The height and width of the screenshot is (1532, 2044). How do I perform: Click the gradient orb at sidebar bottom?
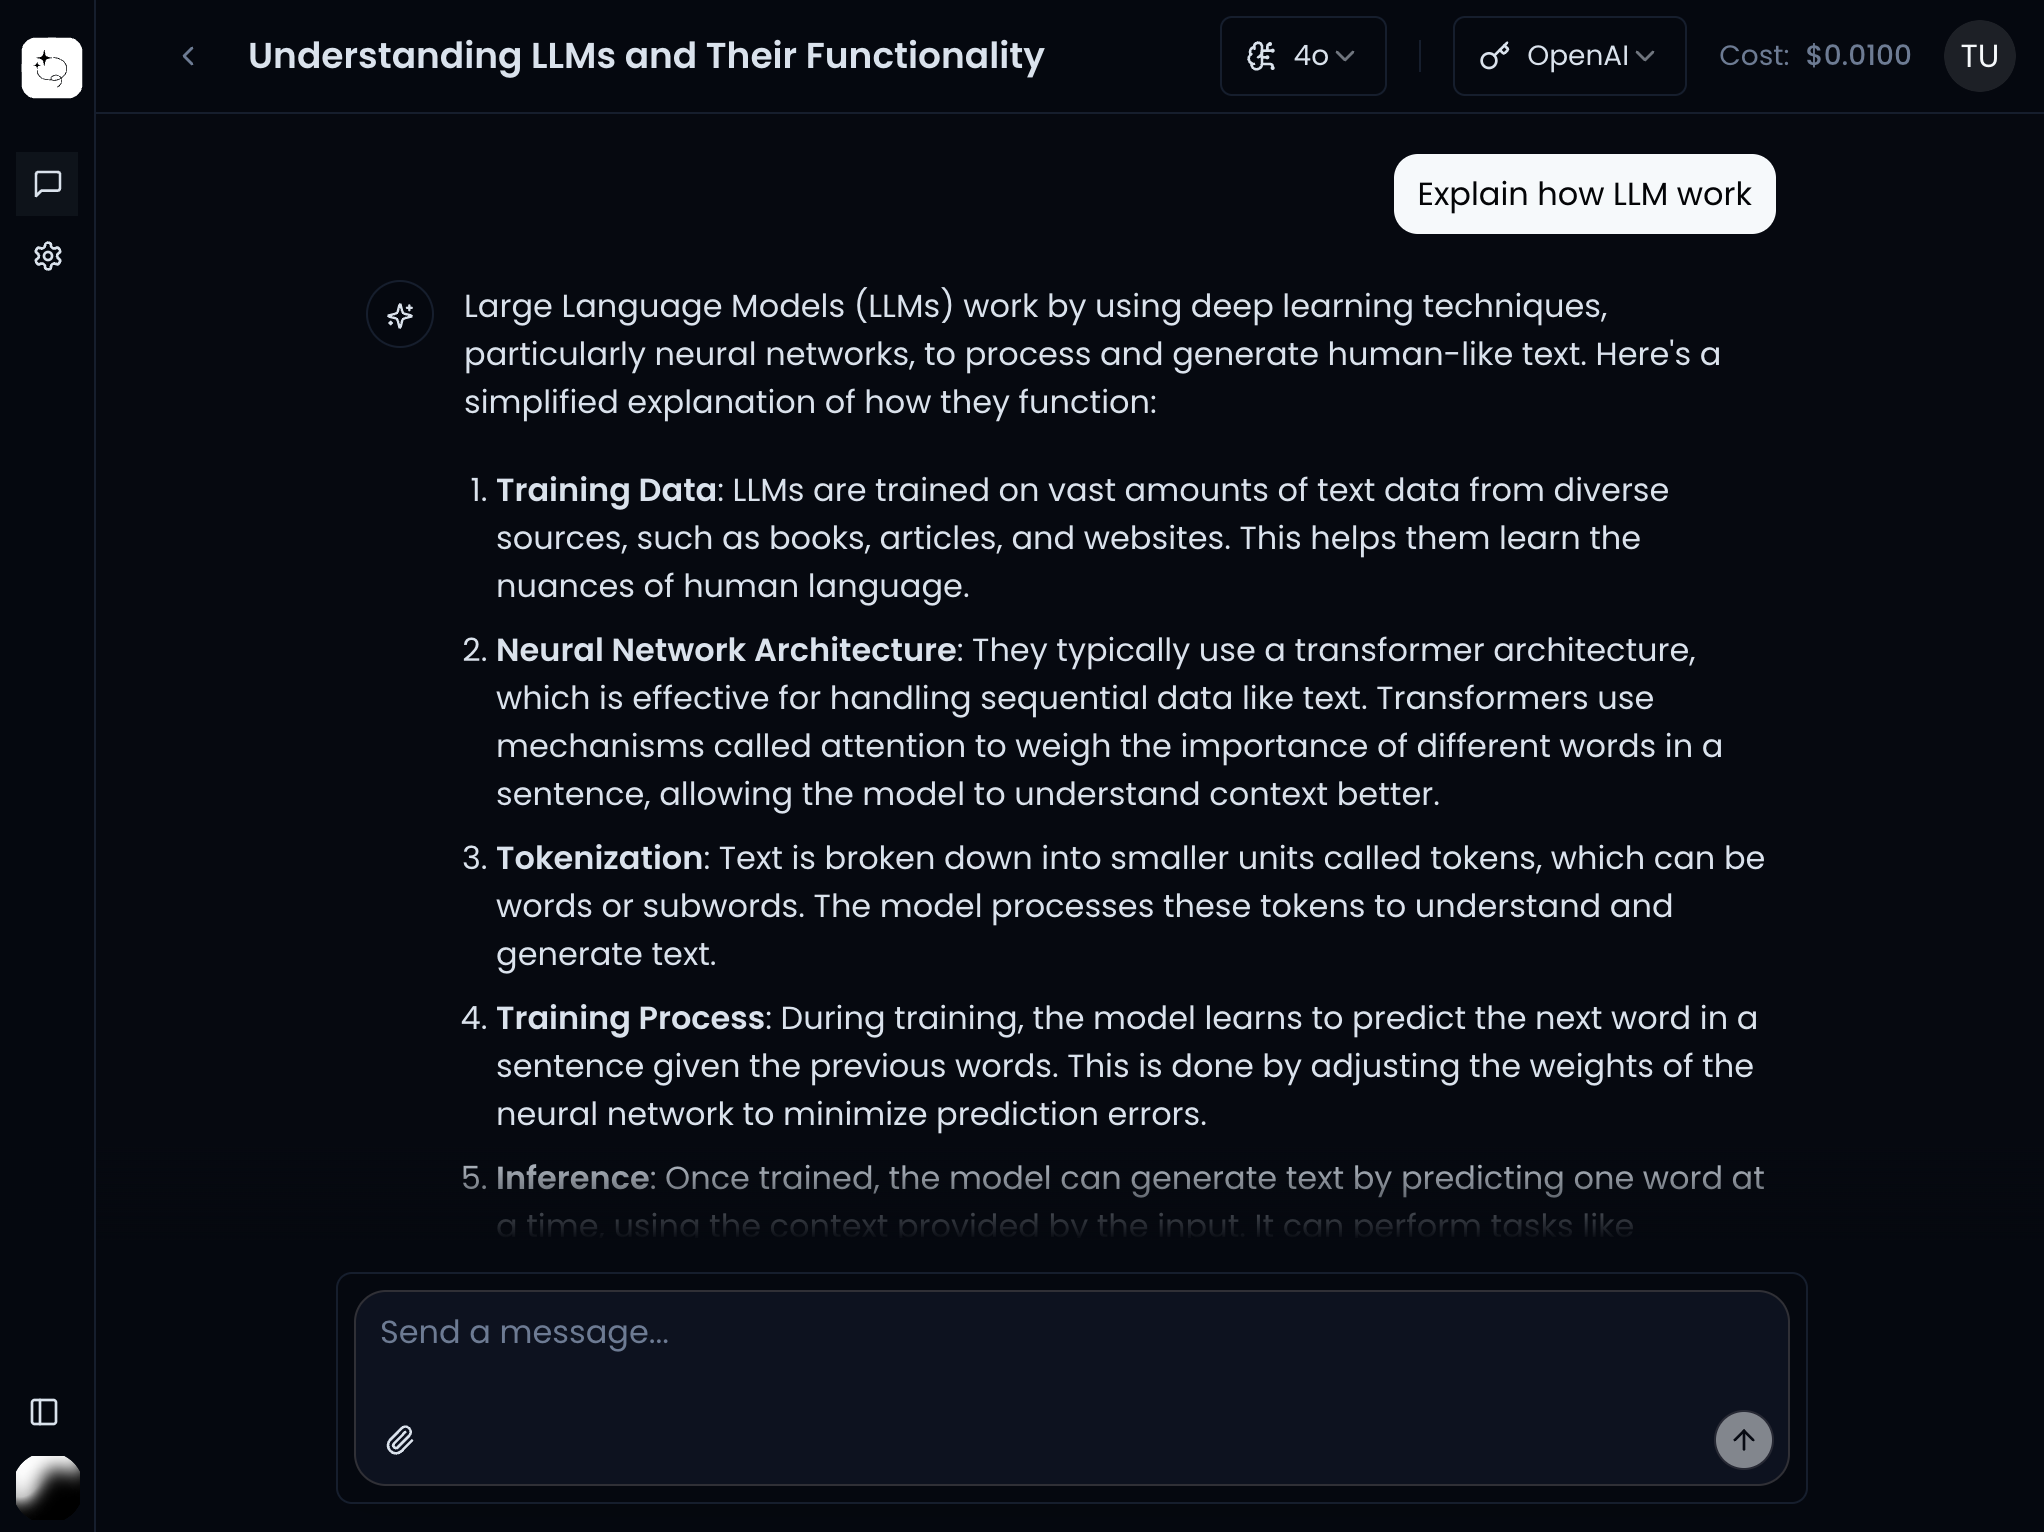(x=48, y=1487)
